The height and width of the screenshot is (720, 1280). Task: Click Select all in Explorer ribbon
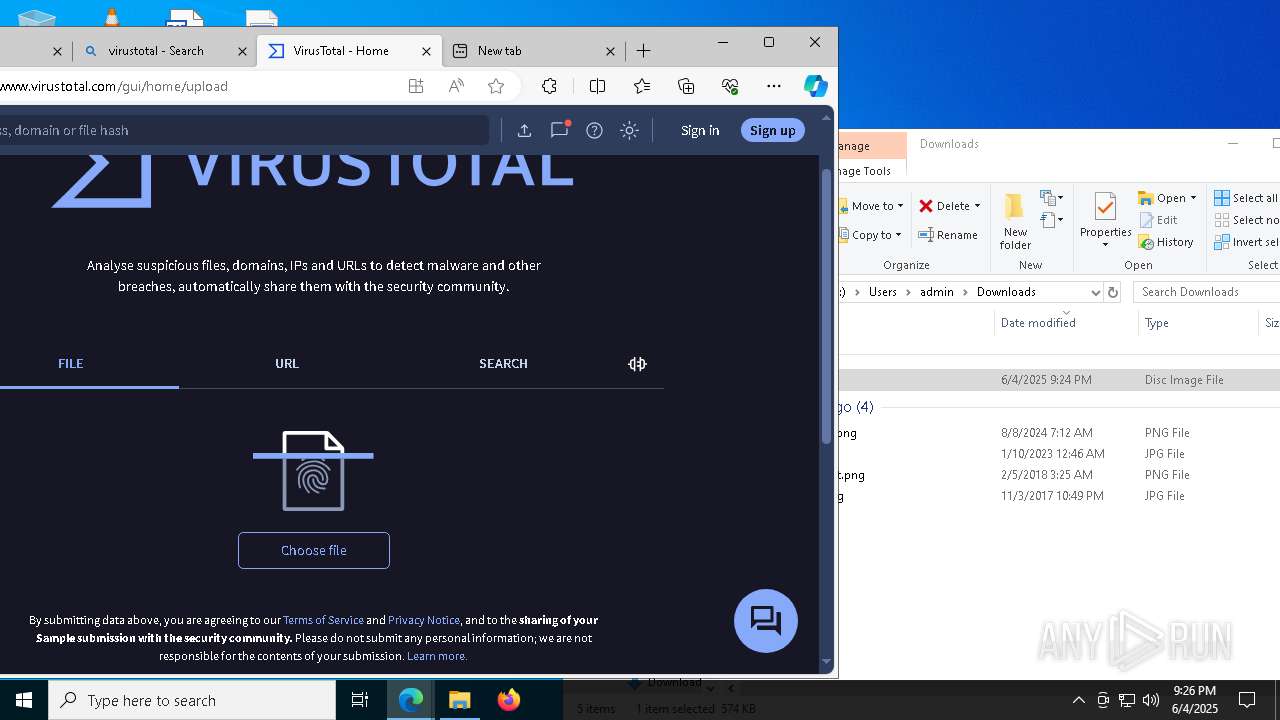click(1246, 198)
